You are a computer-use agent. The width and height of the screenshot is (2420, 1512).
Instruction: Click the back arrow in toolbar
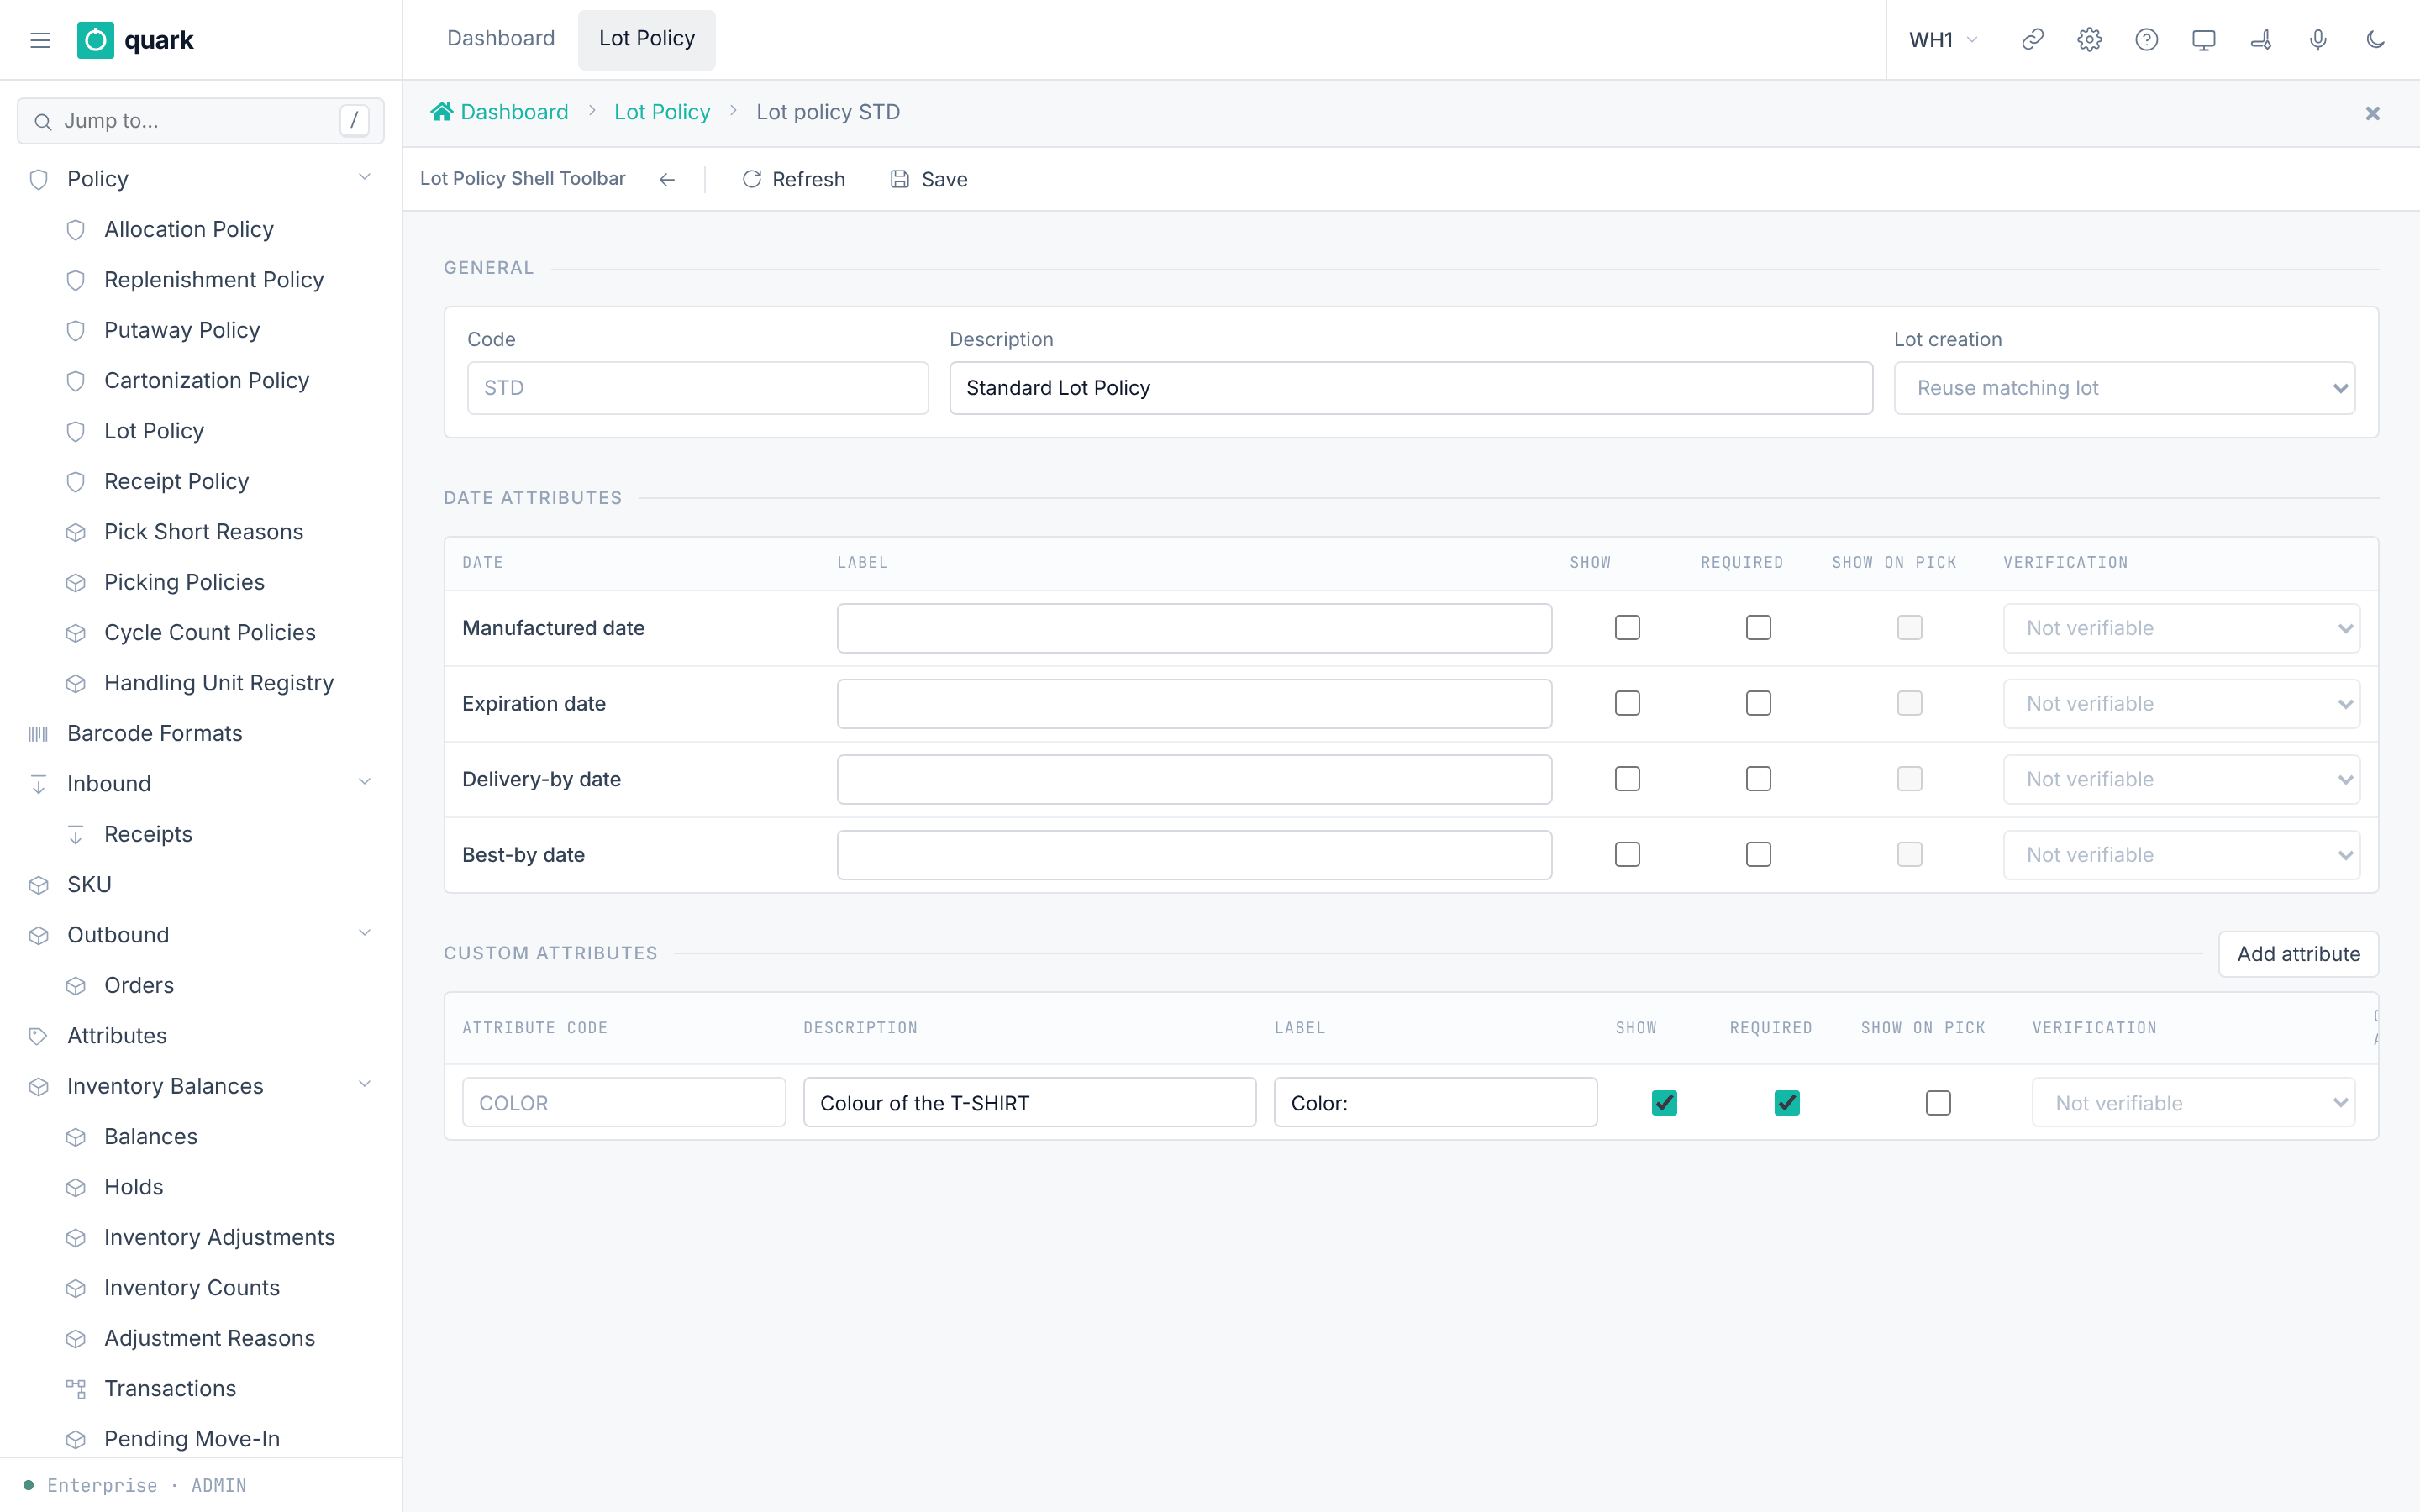point(667,179)
